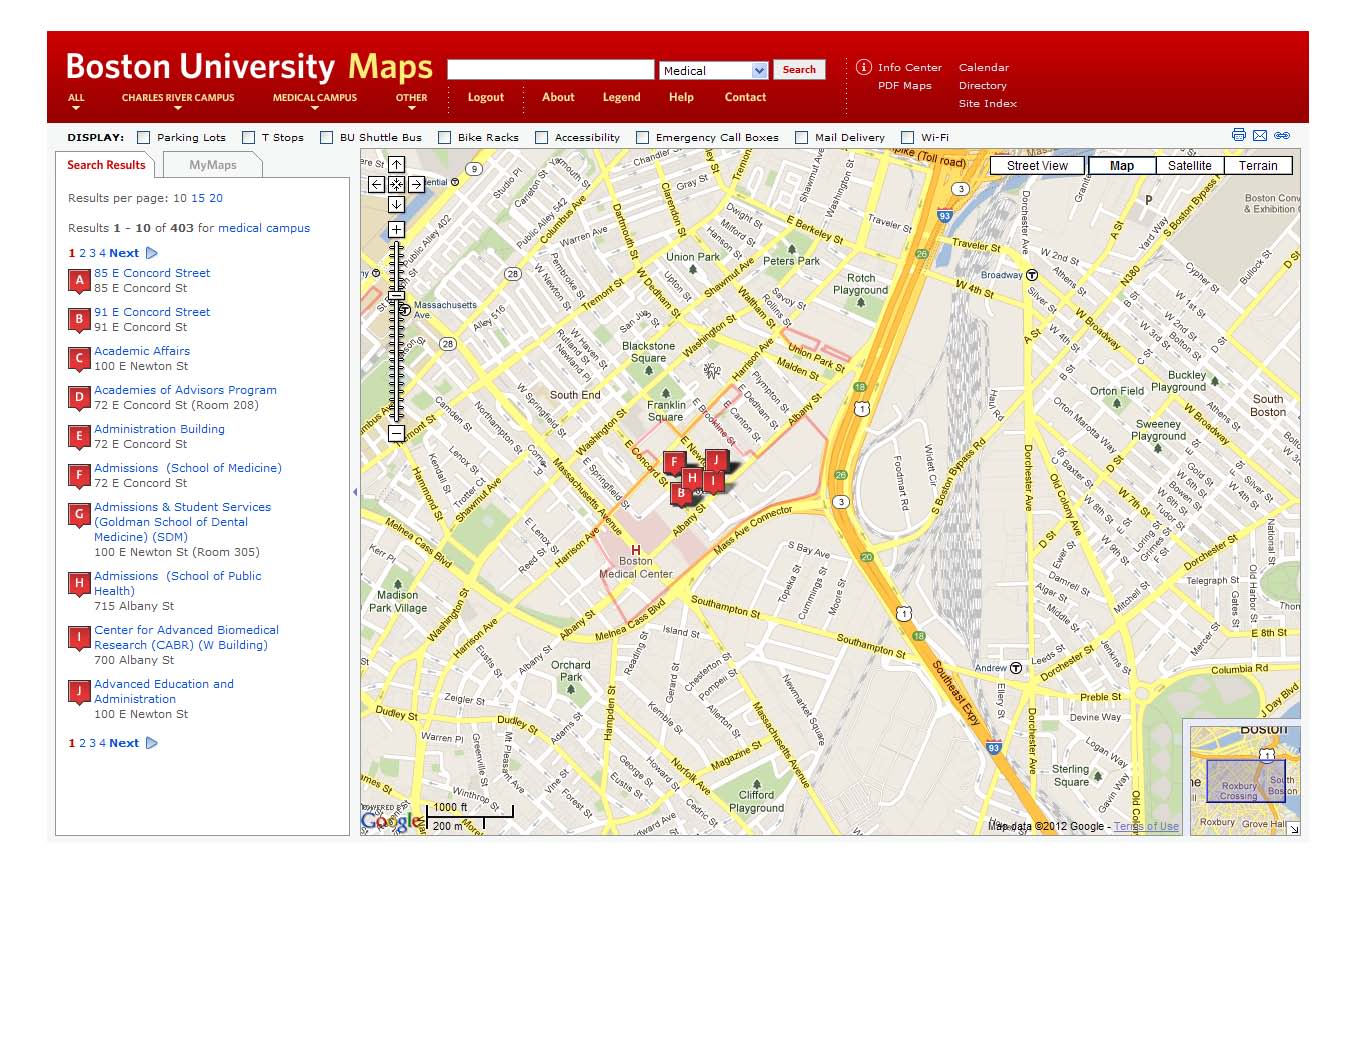
Task: Click the search text field
Action: coord(551,70)
